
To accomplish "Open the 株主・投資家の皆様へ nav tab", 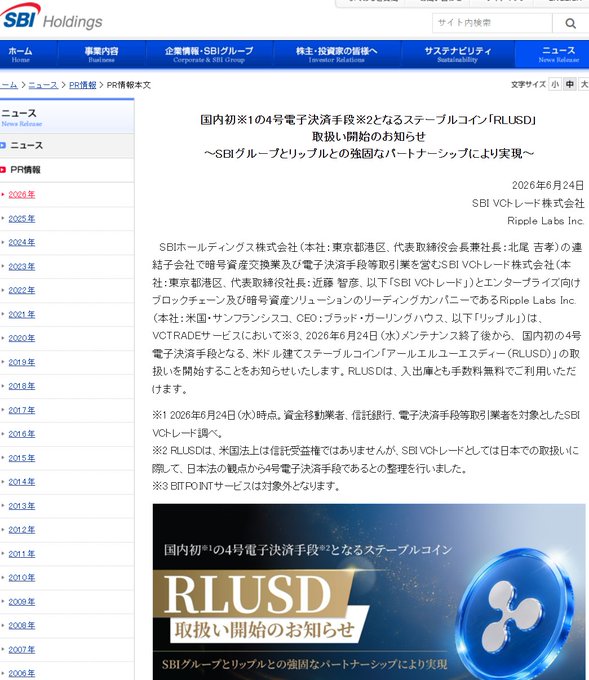I will click(337, 54).
